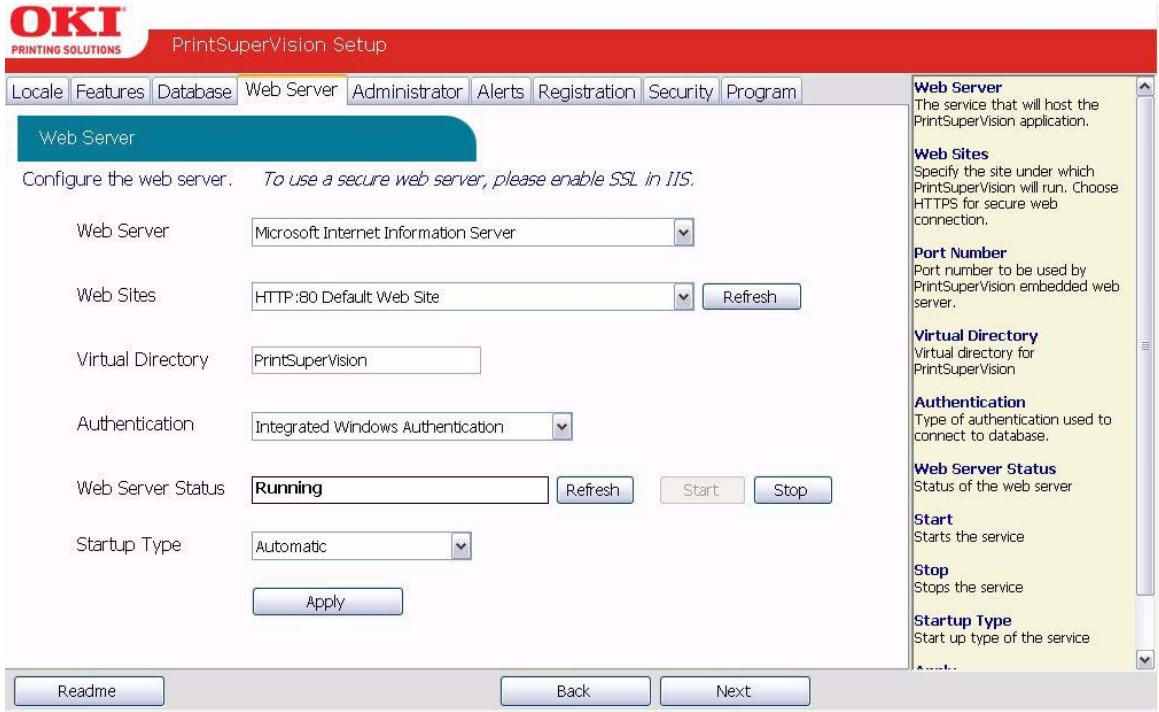Go Back to the previous step
The image size is (1159, 712).
pyautogui.click(x=575, y=691)
